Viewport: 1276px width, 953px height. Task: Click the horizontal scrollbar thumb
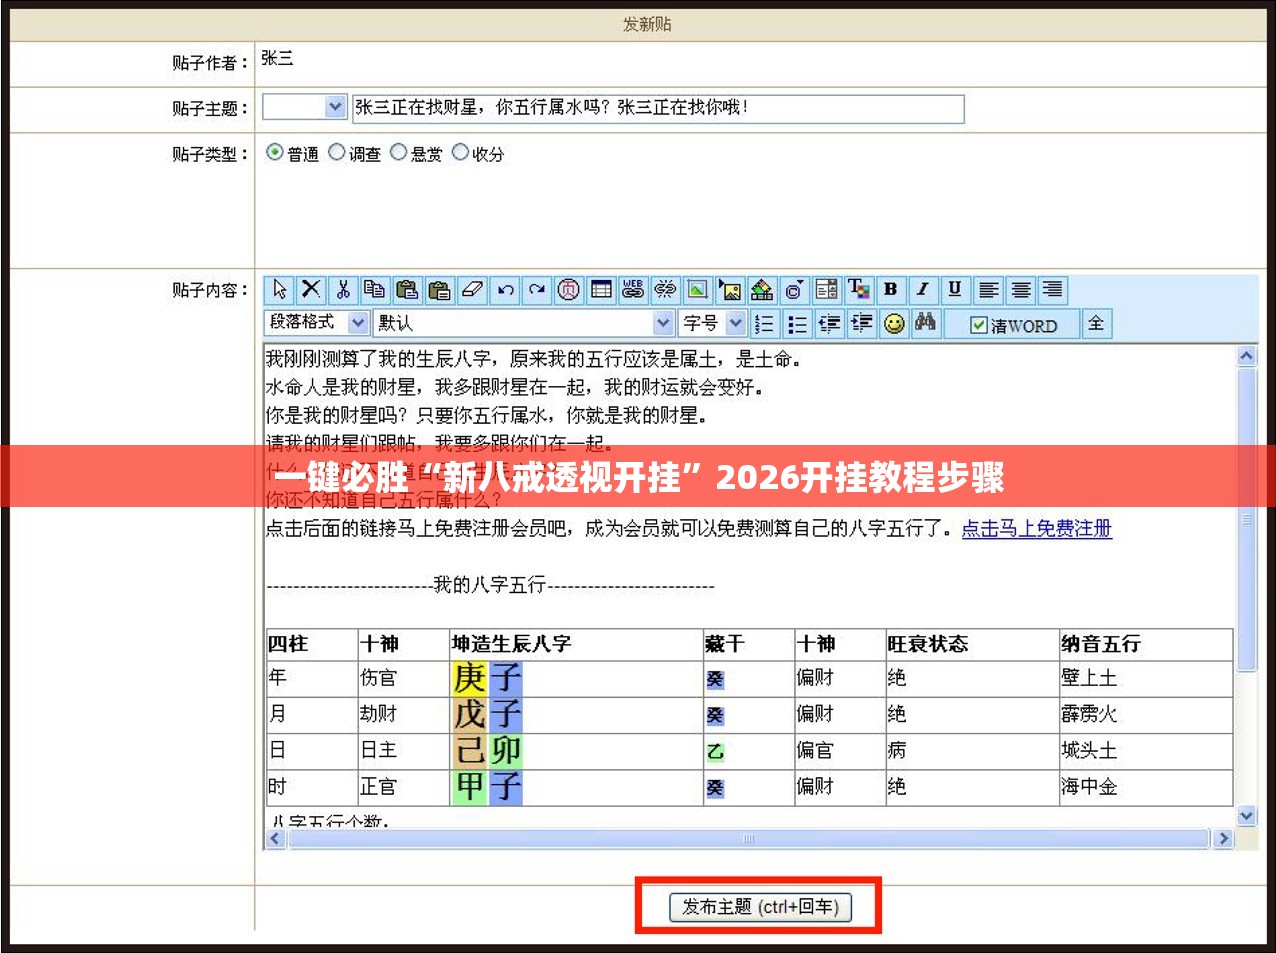[748, 839]
